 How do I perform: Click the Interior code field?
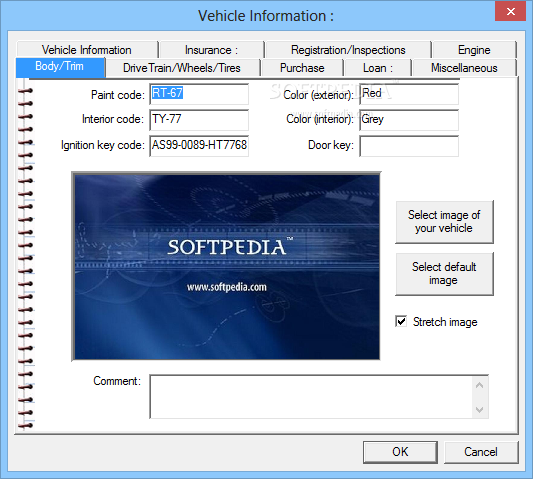[x=199, y=120]
